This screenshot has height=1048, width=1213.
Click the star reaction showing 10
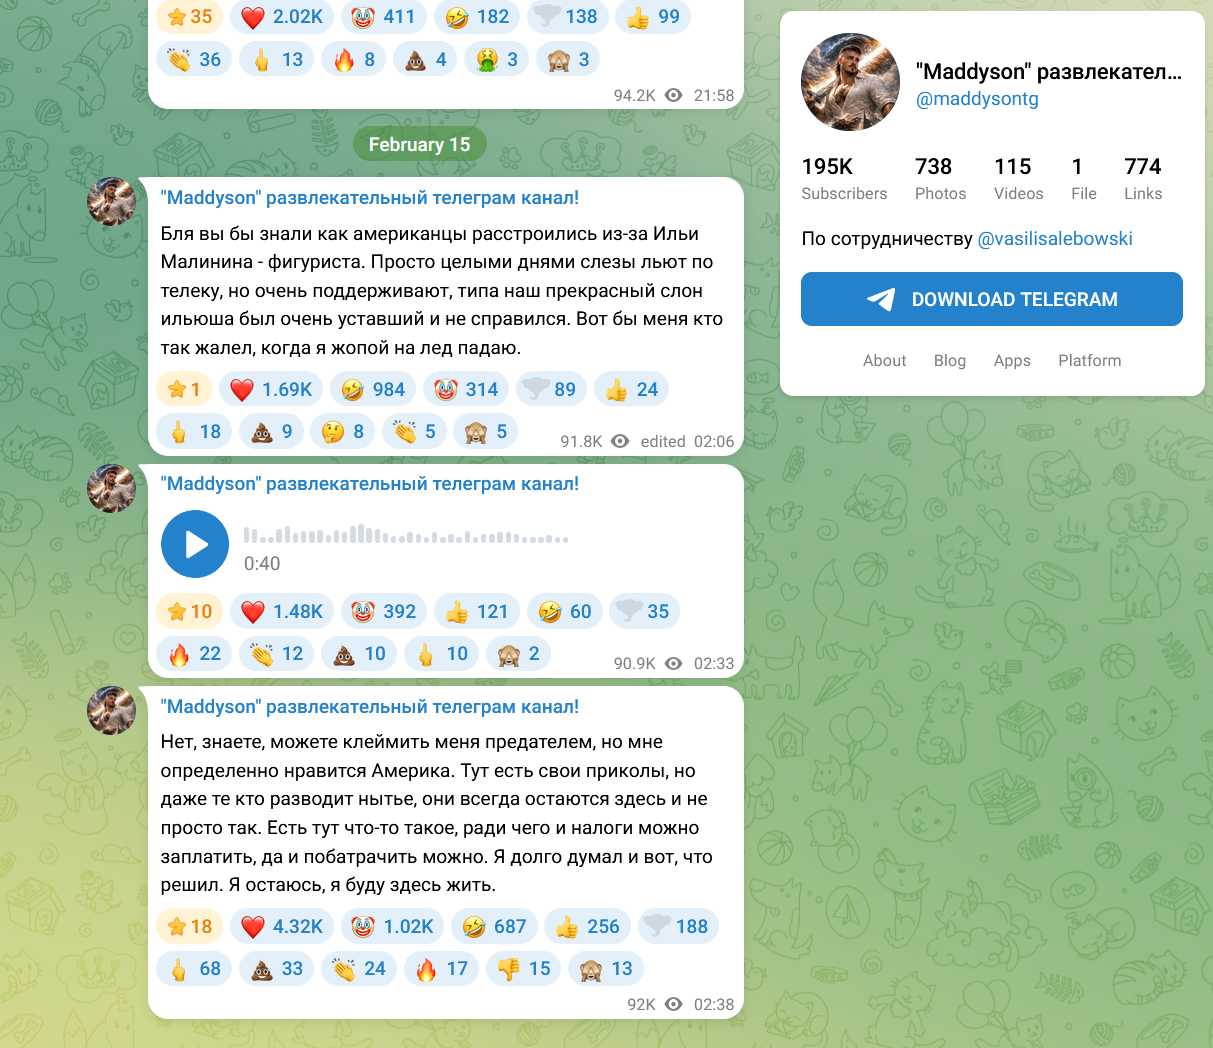click(189, 611)
